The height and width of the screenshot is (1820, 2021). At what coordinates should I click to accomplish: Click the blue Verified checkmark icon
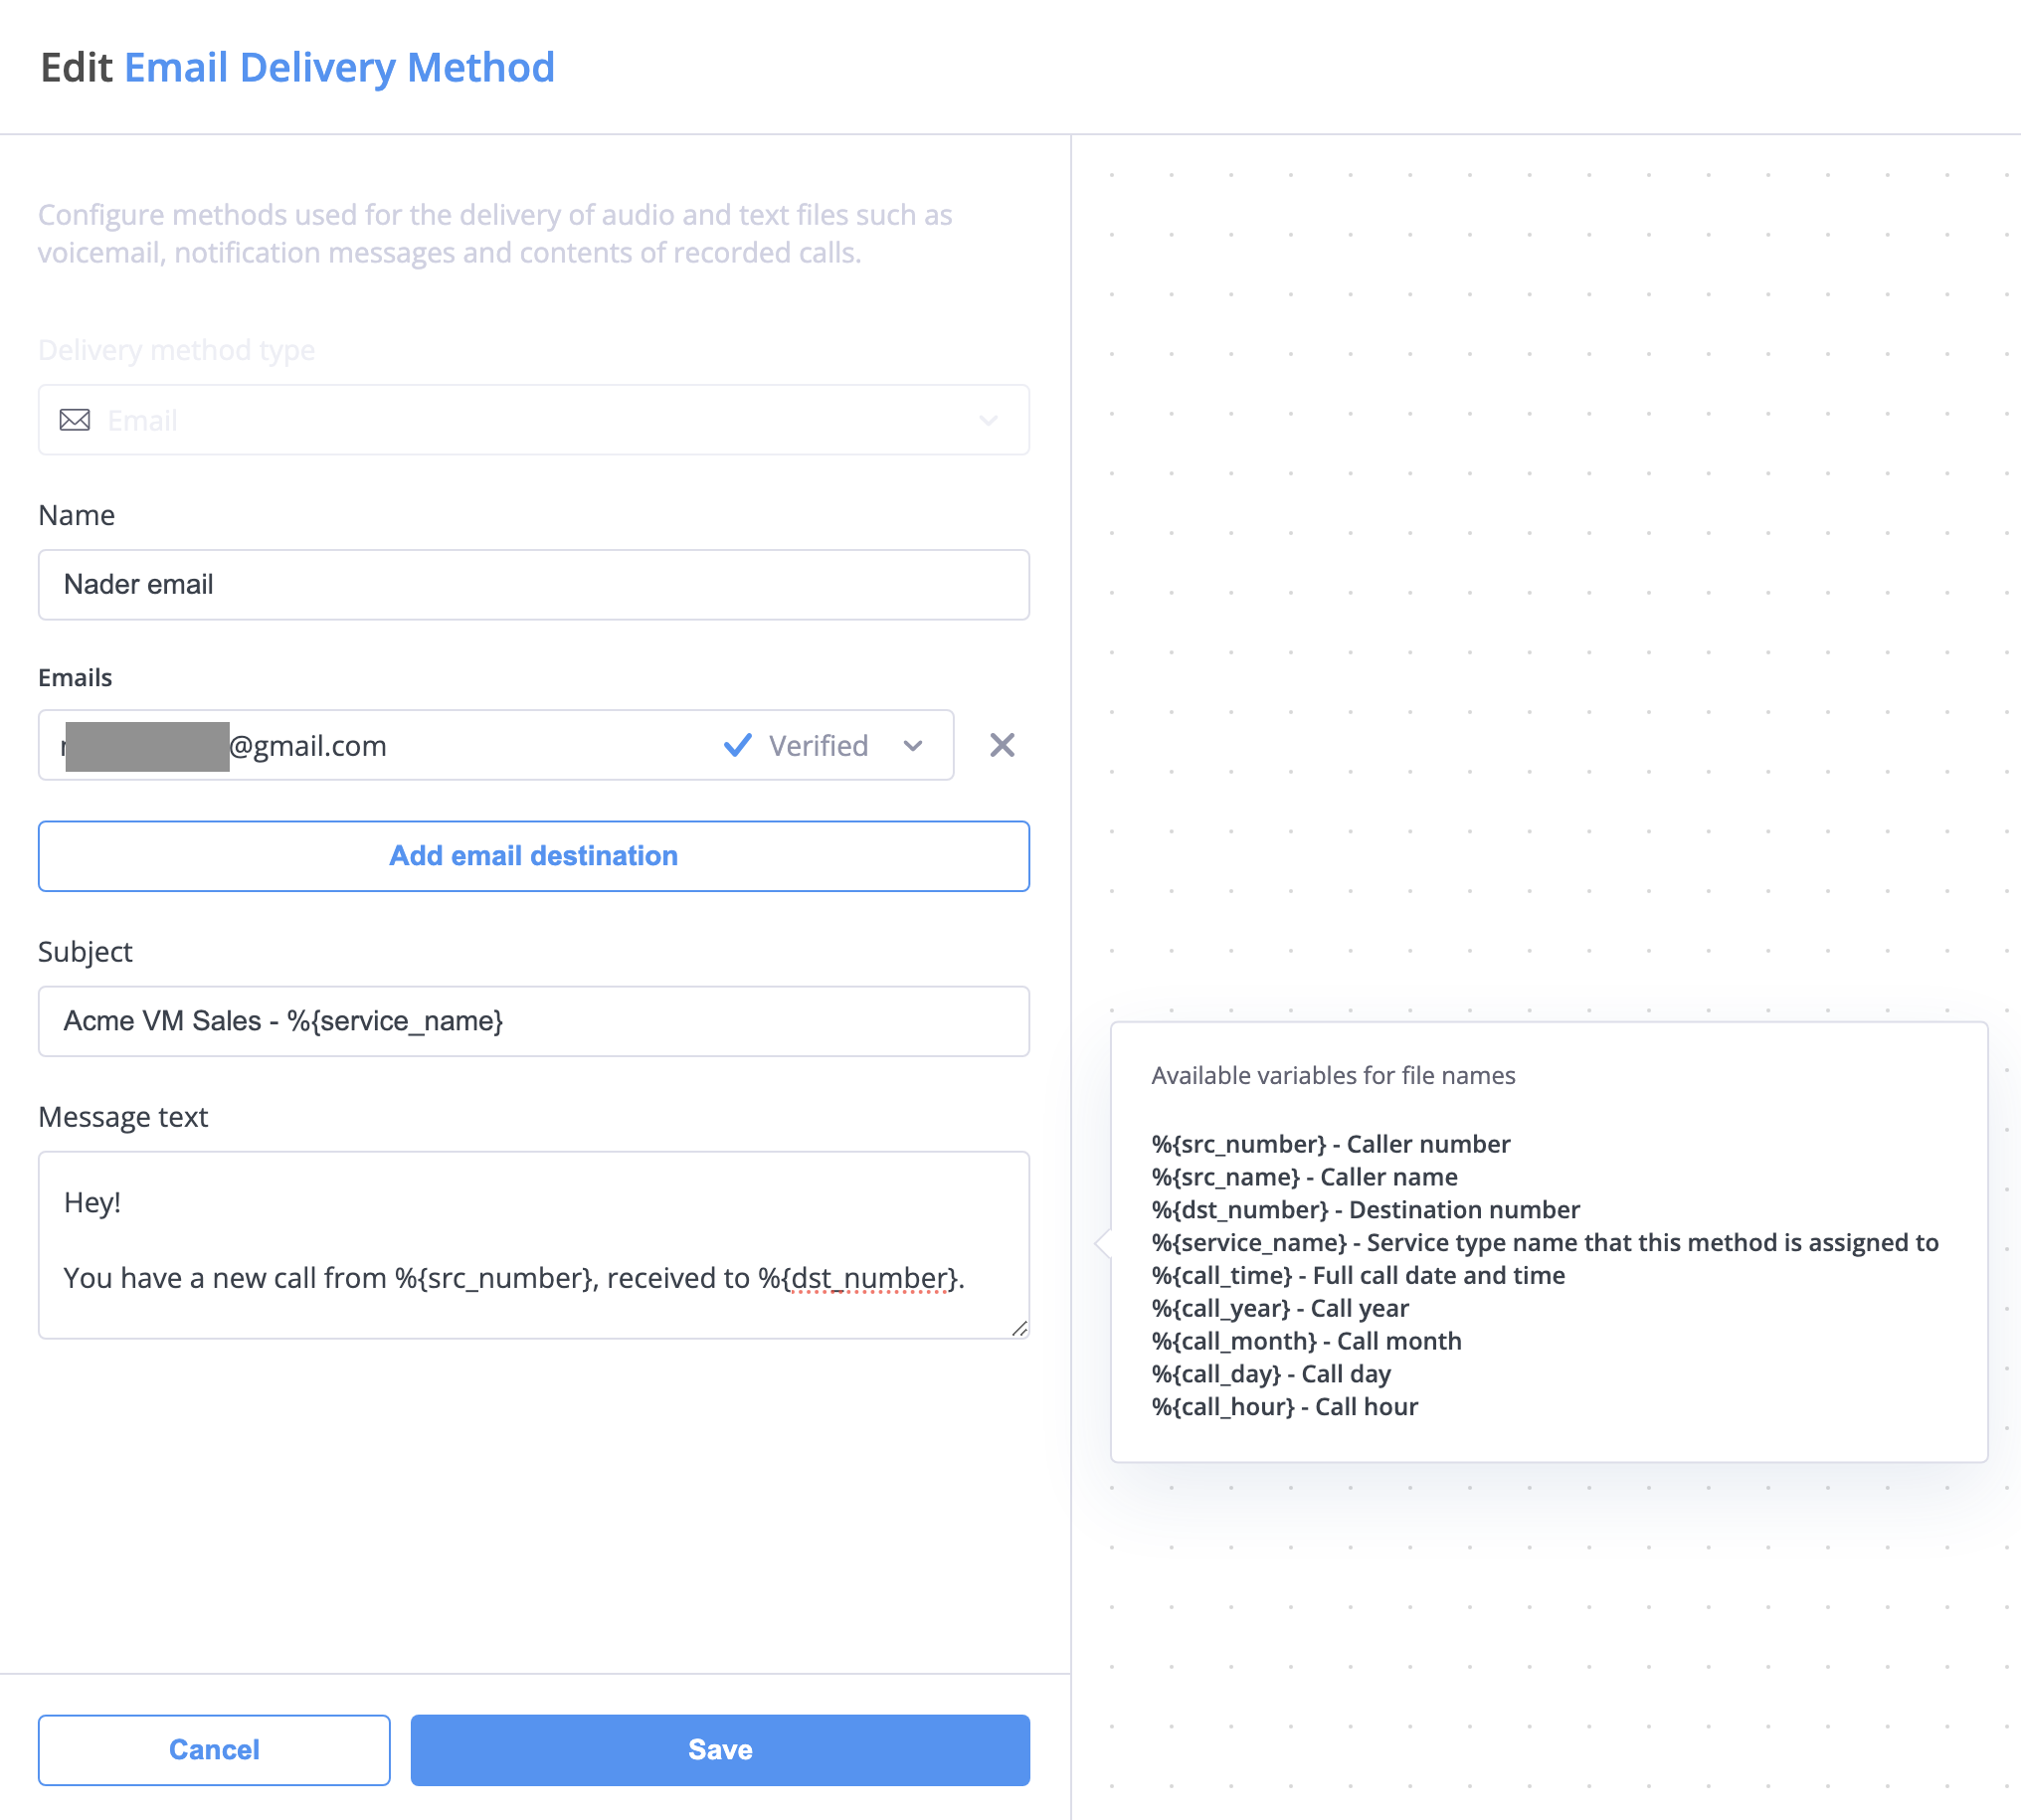point(737,746)
